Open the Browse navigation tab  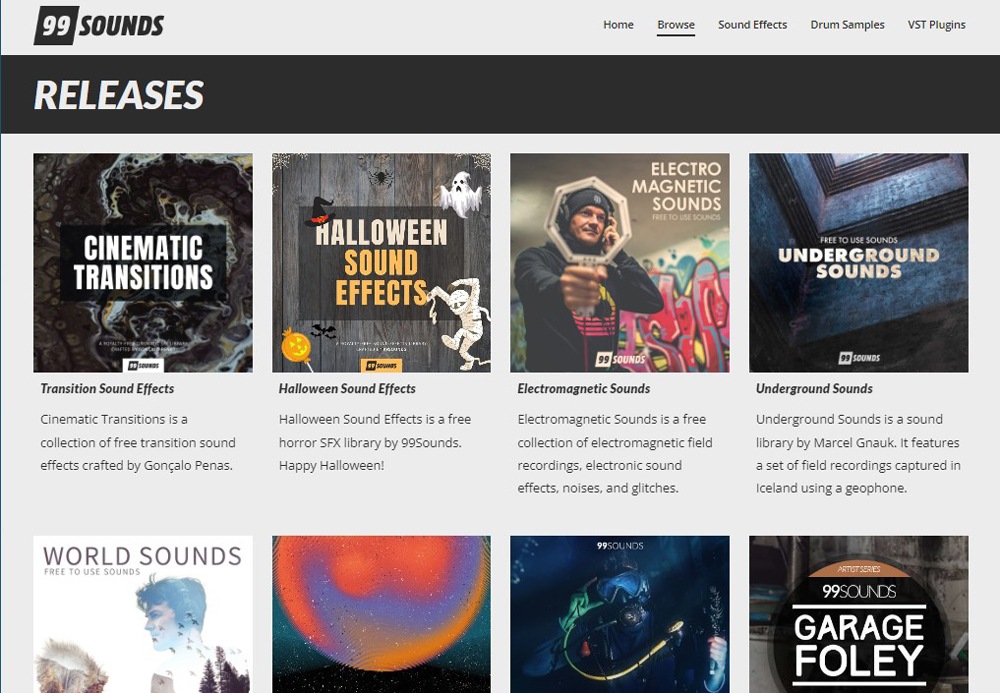(x=675, y=25)
